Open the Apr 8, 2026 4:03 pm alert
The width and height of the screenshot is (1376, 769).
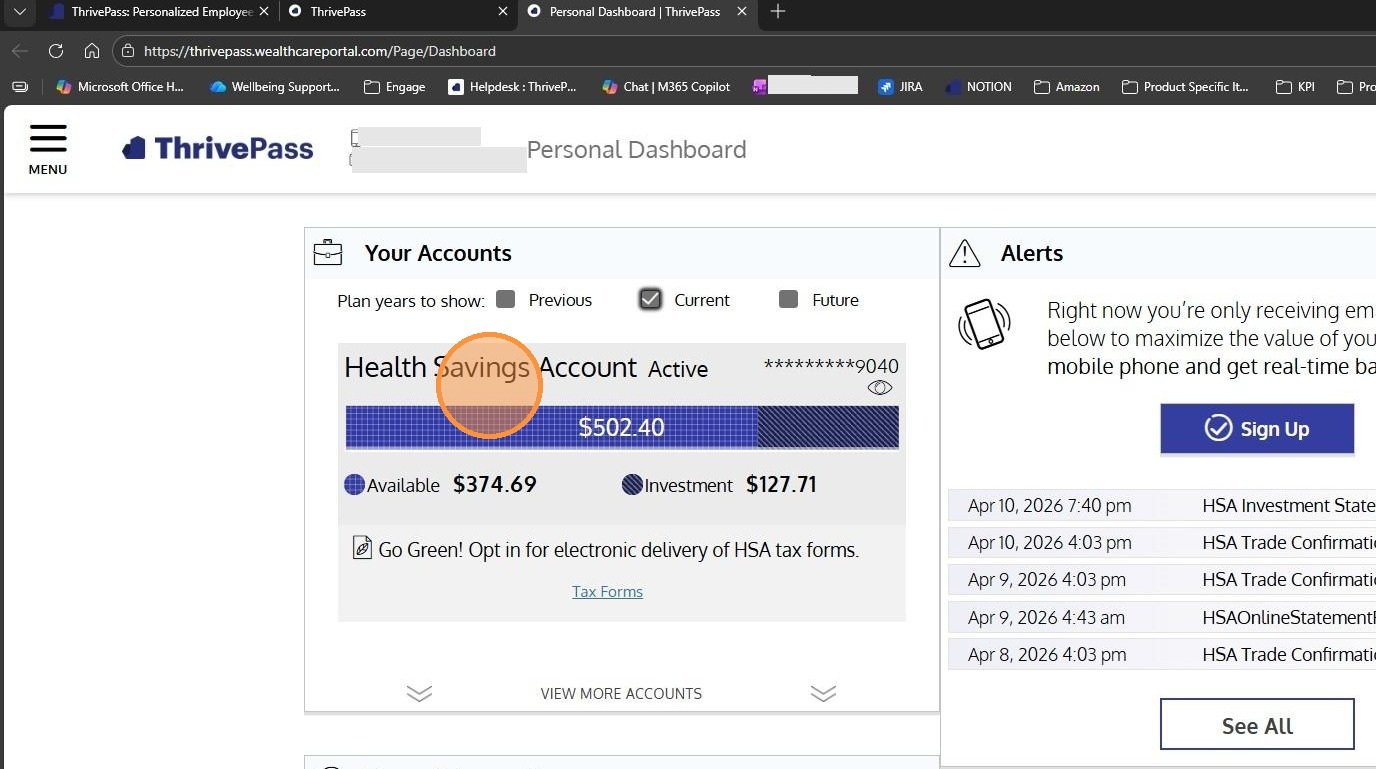click(1162, 654)
